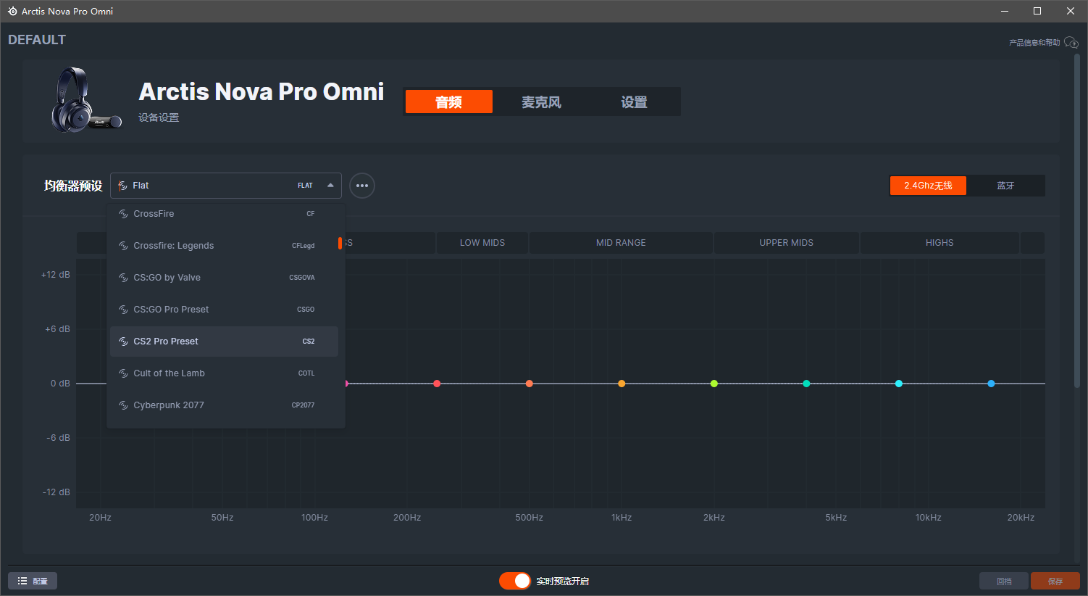Open product info and help cloud icon
The width and height of the screenshot is (1088, 596).
pos(1071,42)
